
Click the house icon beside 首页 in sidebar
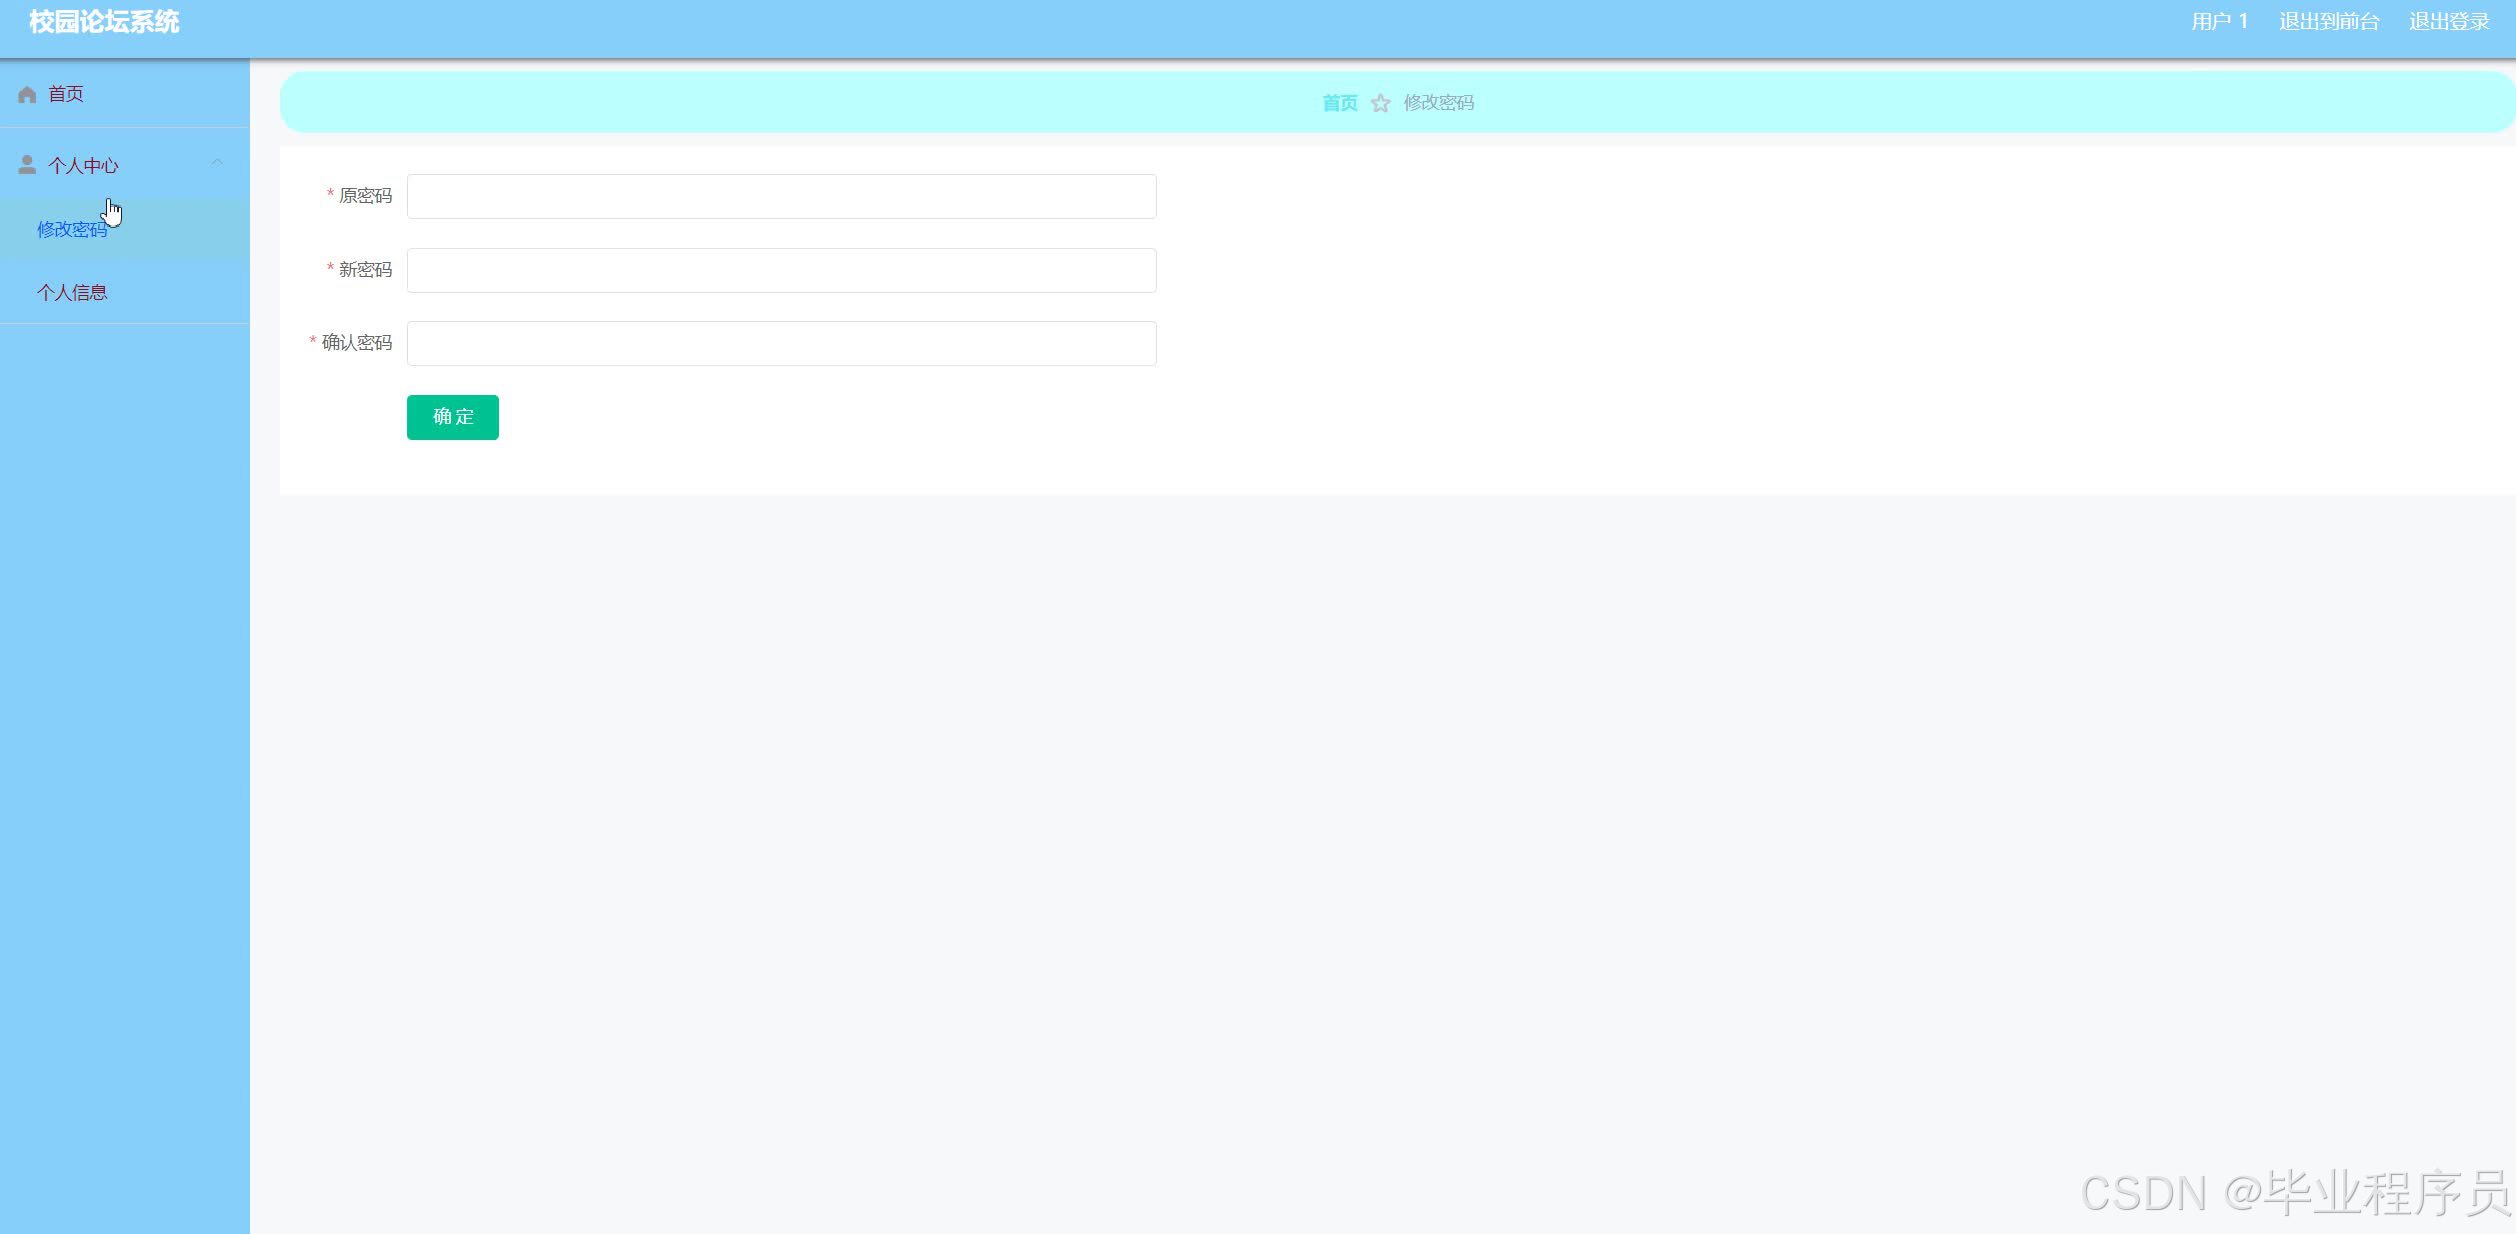[x=27, y=94]
